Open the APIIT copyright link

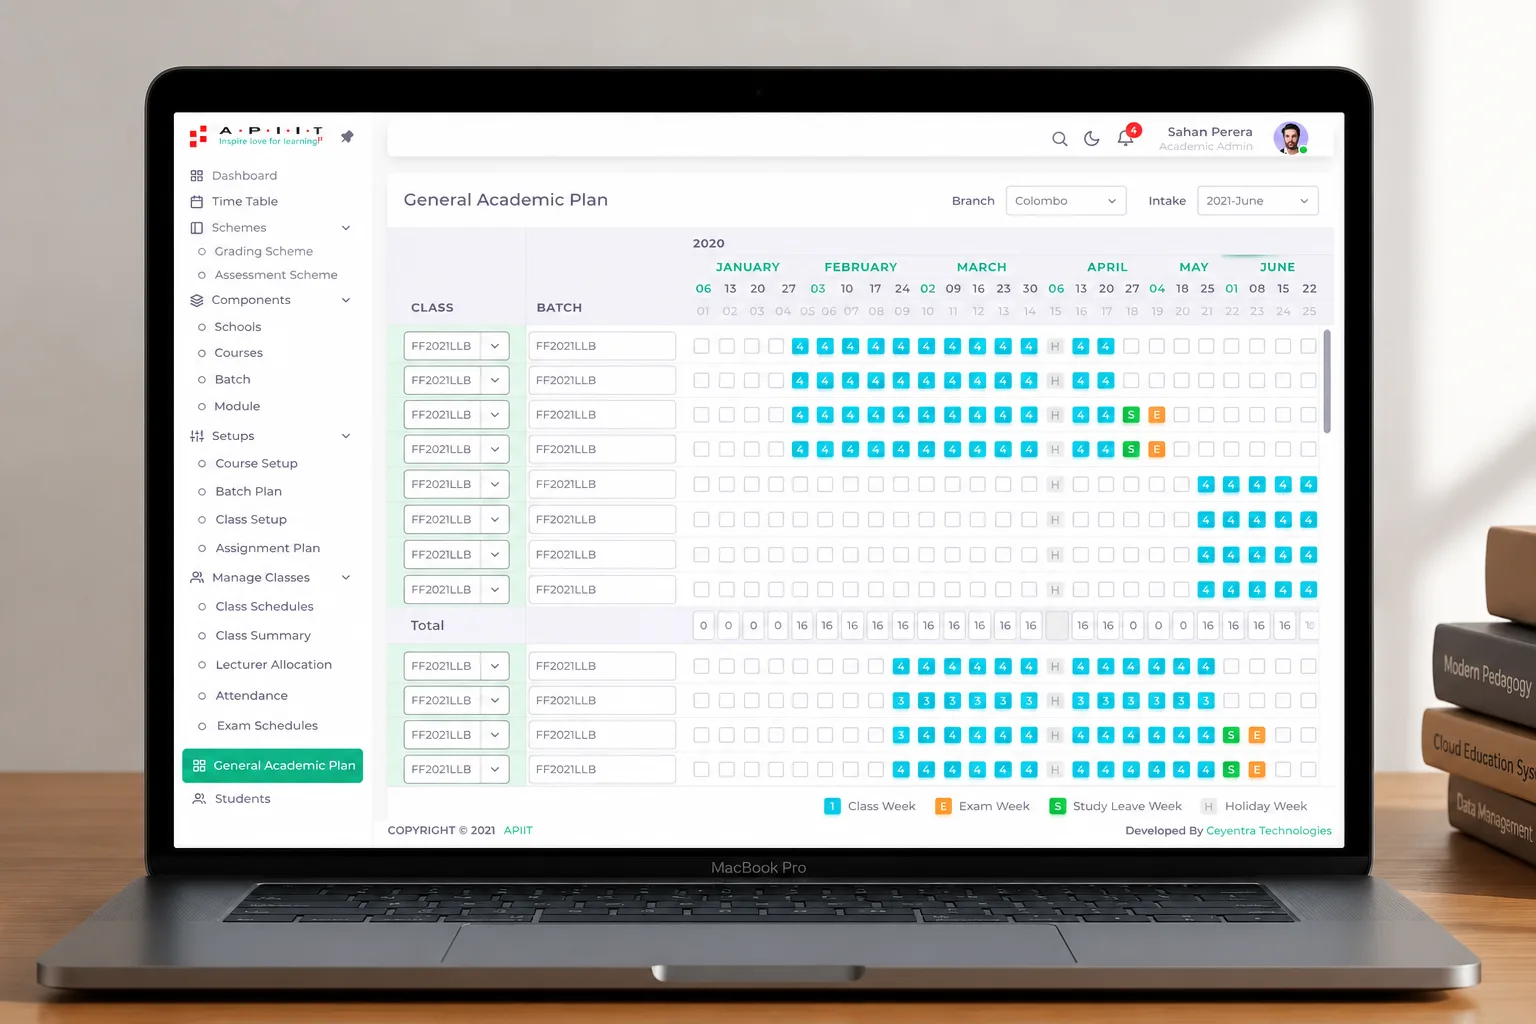click(518, 831)
